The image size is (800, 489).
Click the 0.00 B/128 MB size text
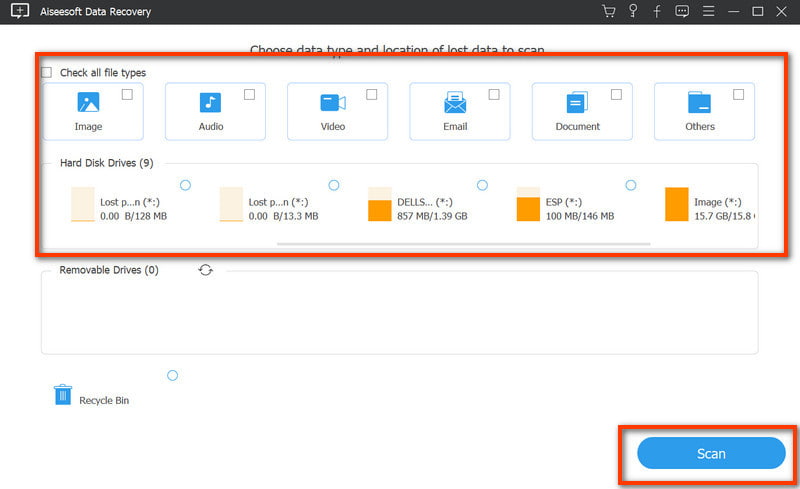pos(133,216)
